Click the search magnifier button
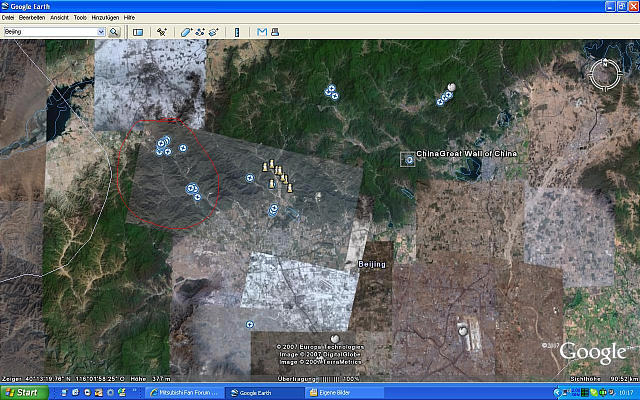The image size is (640, 400). pyautogui.click(x=114, y=32)
